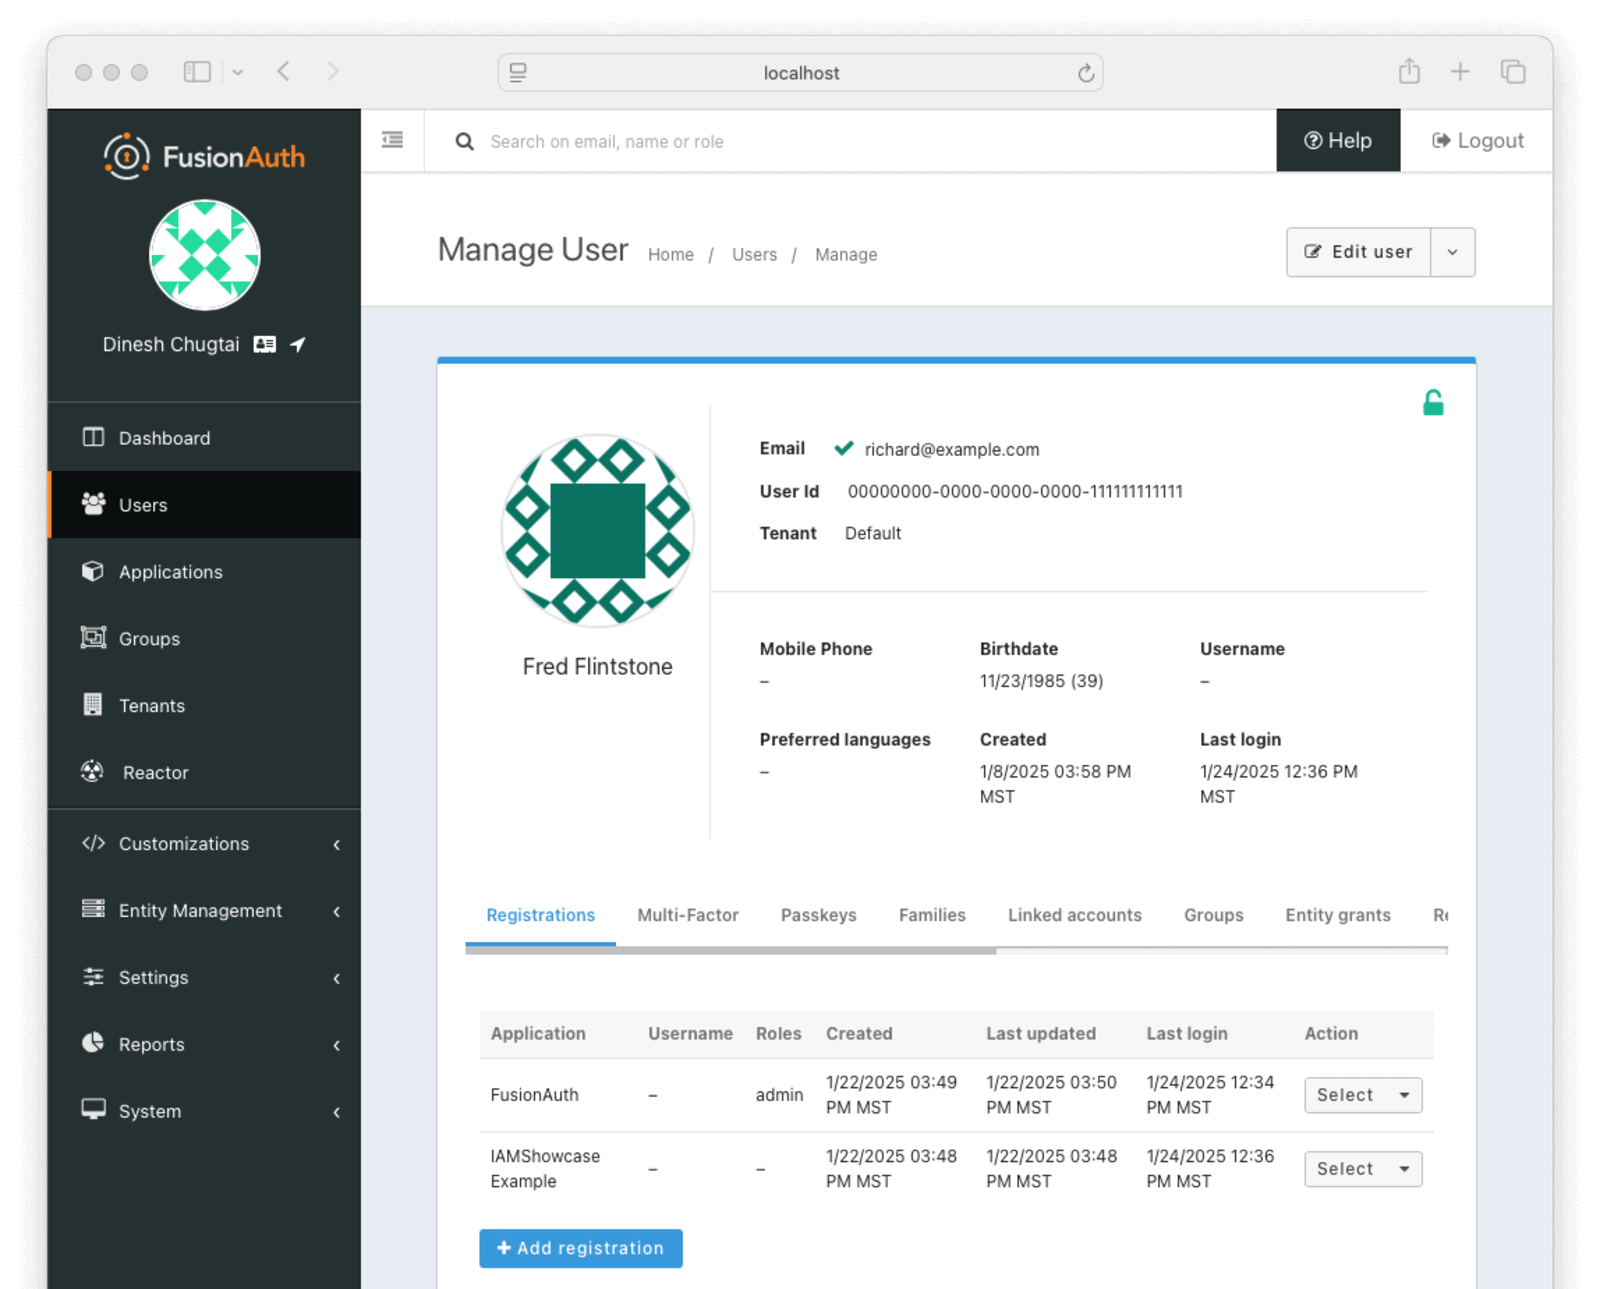
Task: Click the Groups sidebar icon
Action: 93,638
